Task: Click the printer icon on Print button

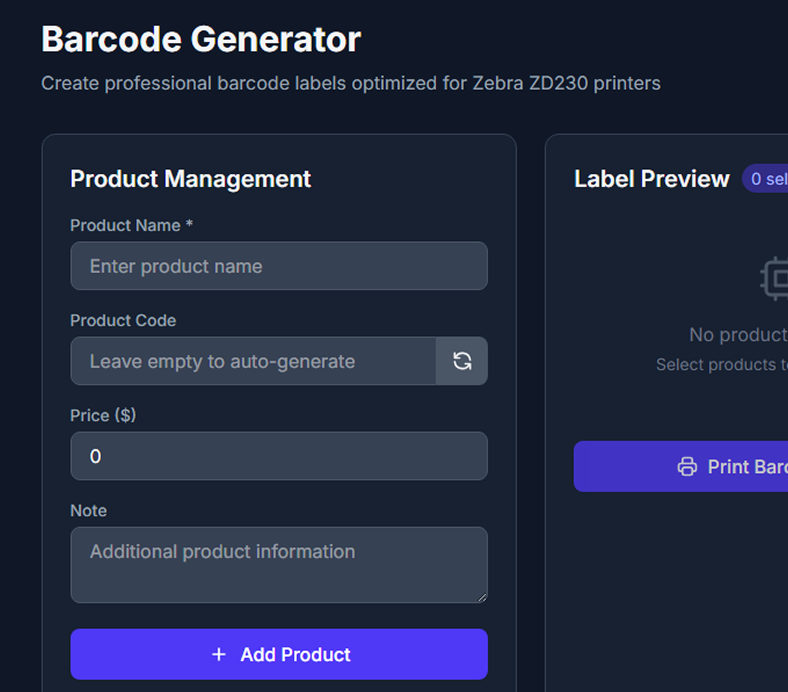Action: click(x=687, y=467)
